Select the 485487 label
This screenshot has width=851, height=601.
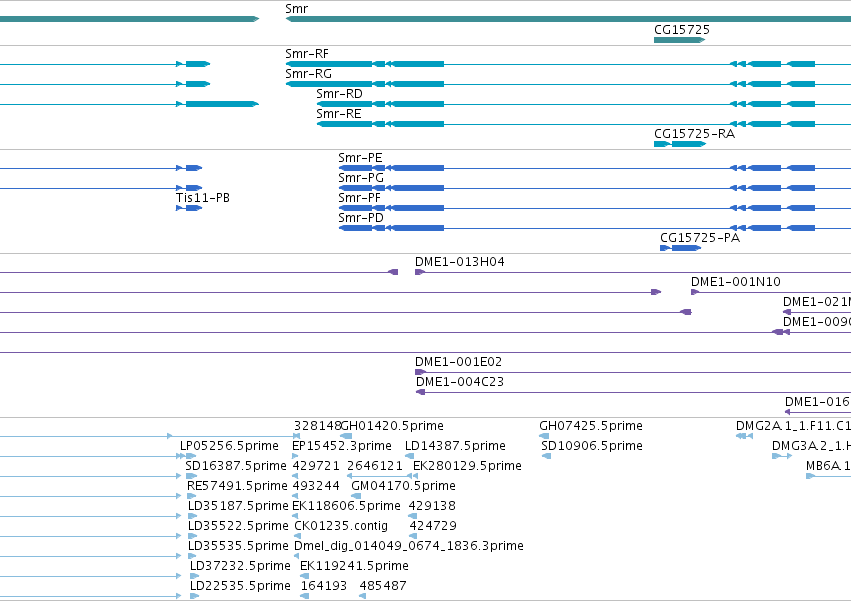click(383, 586)
